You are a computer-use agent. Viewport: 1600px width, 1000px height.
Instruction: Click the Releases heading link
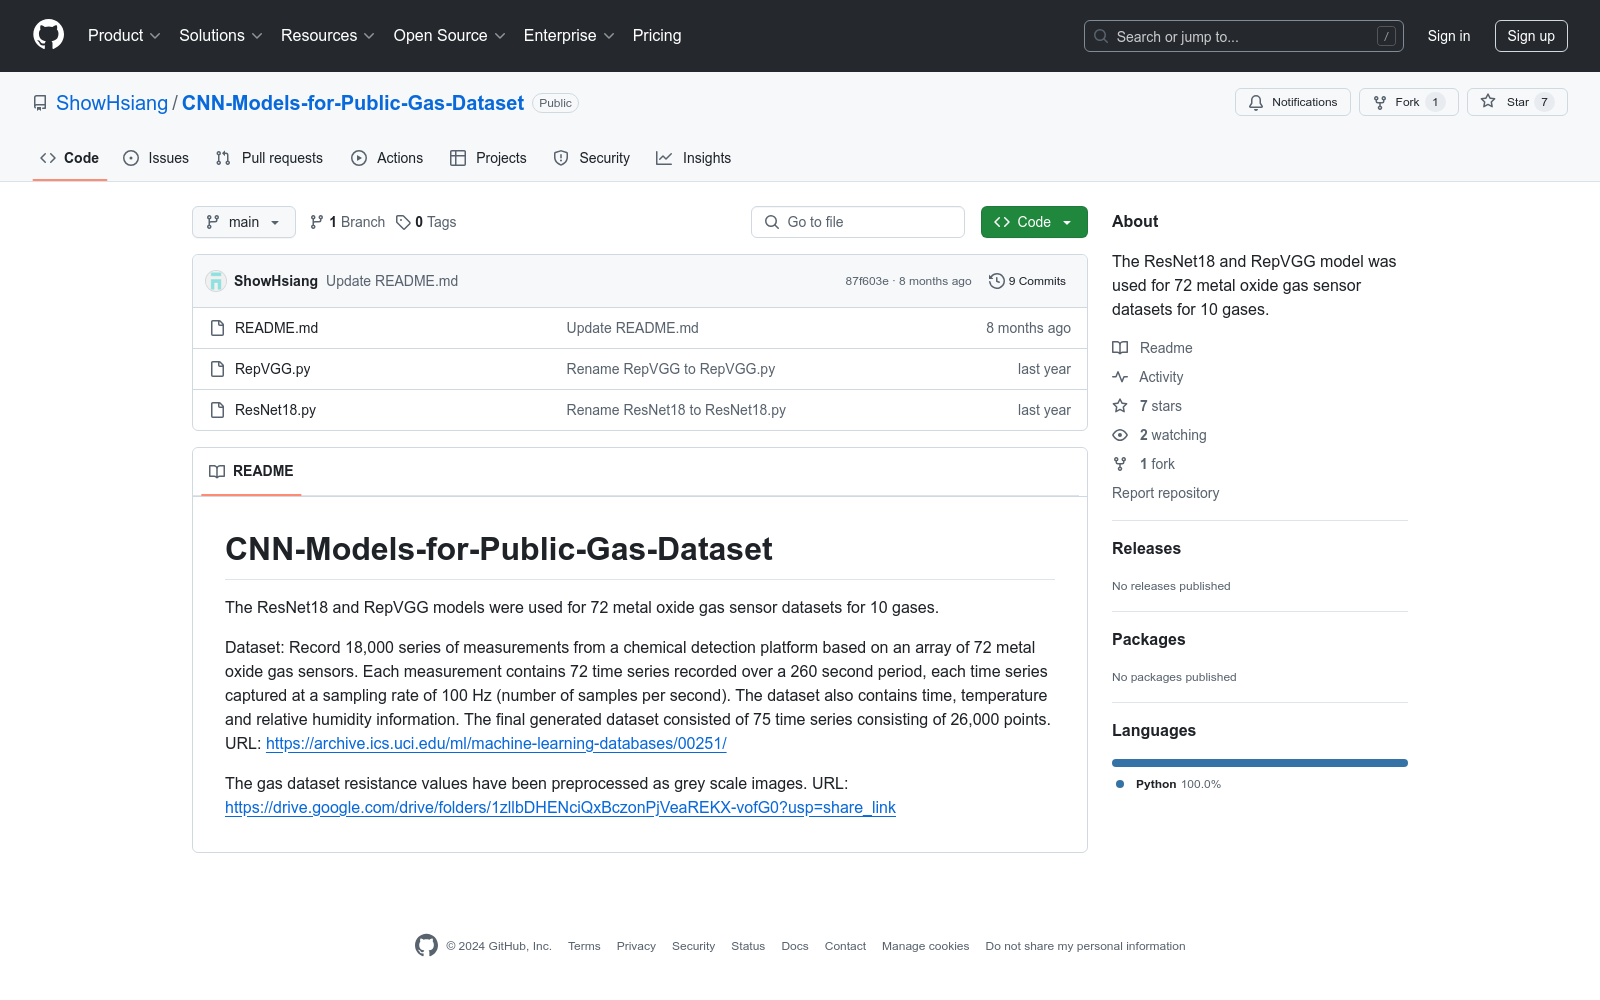click(1146, 548)
